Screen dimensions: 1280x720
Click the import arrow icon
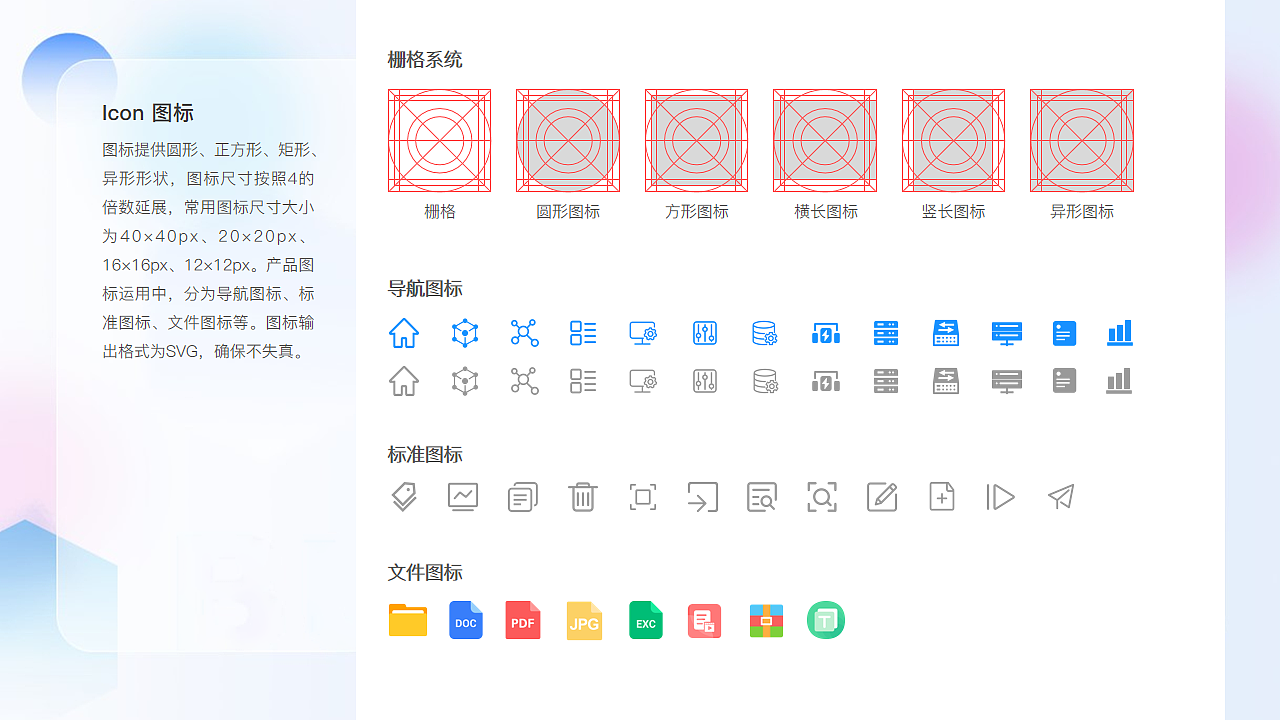point(702,497)
